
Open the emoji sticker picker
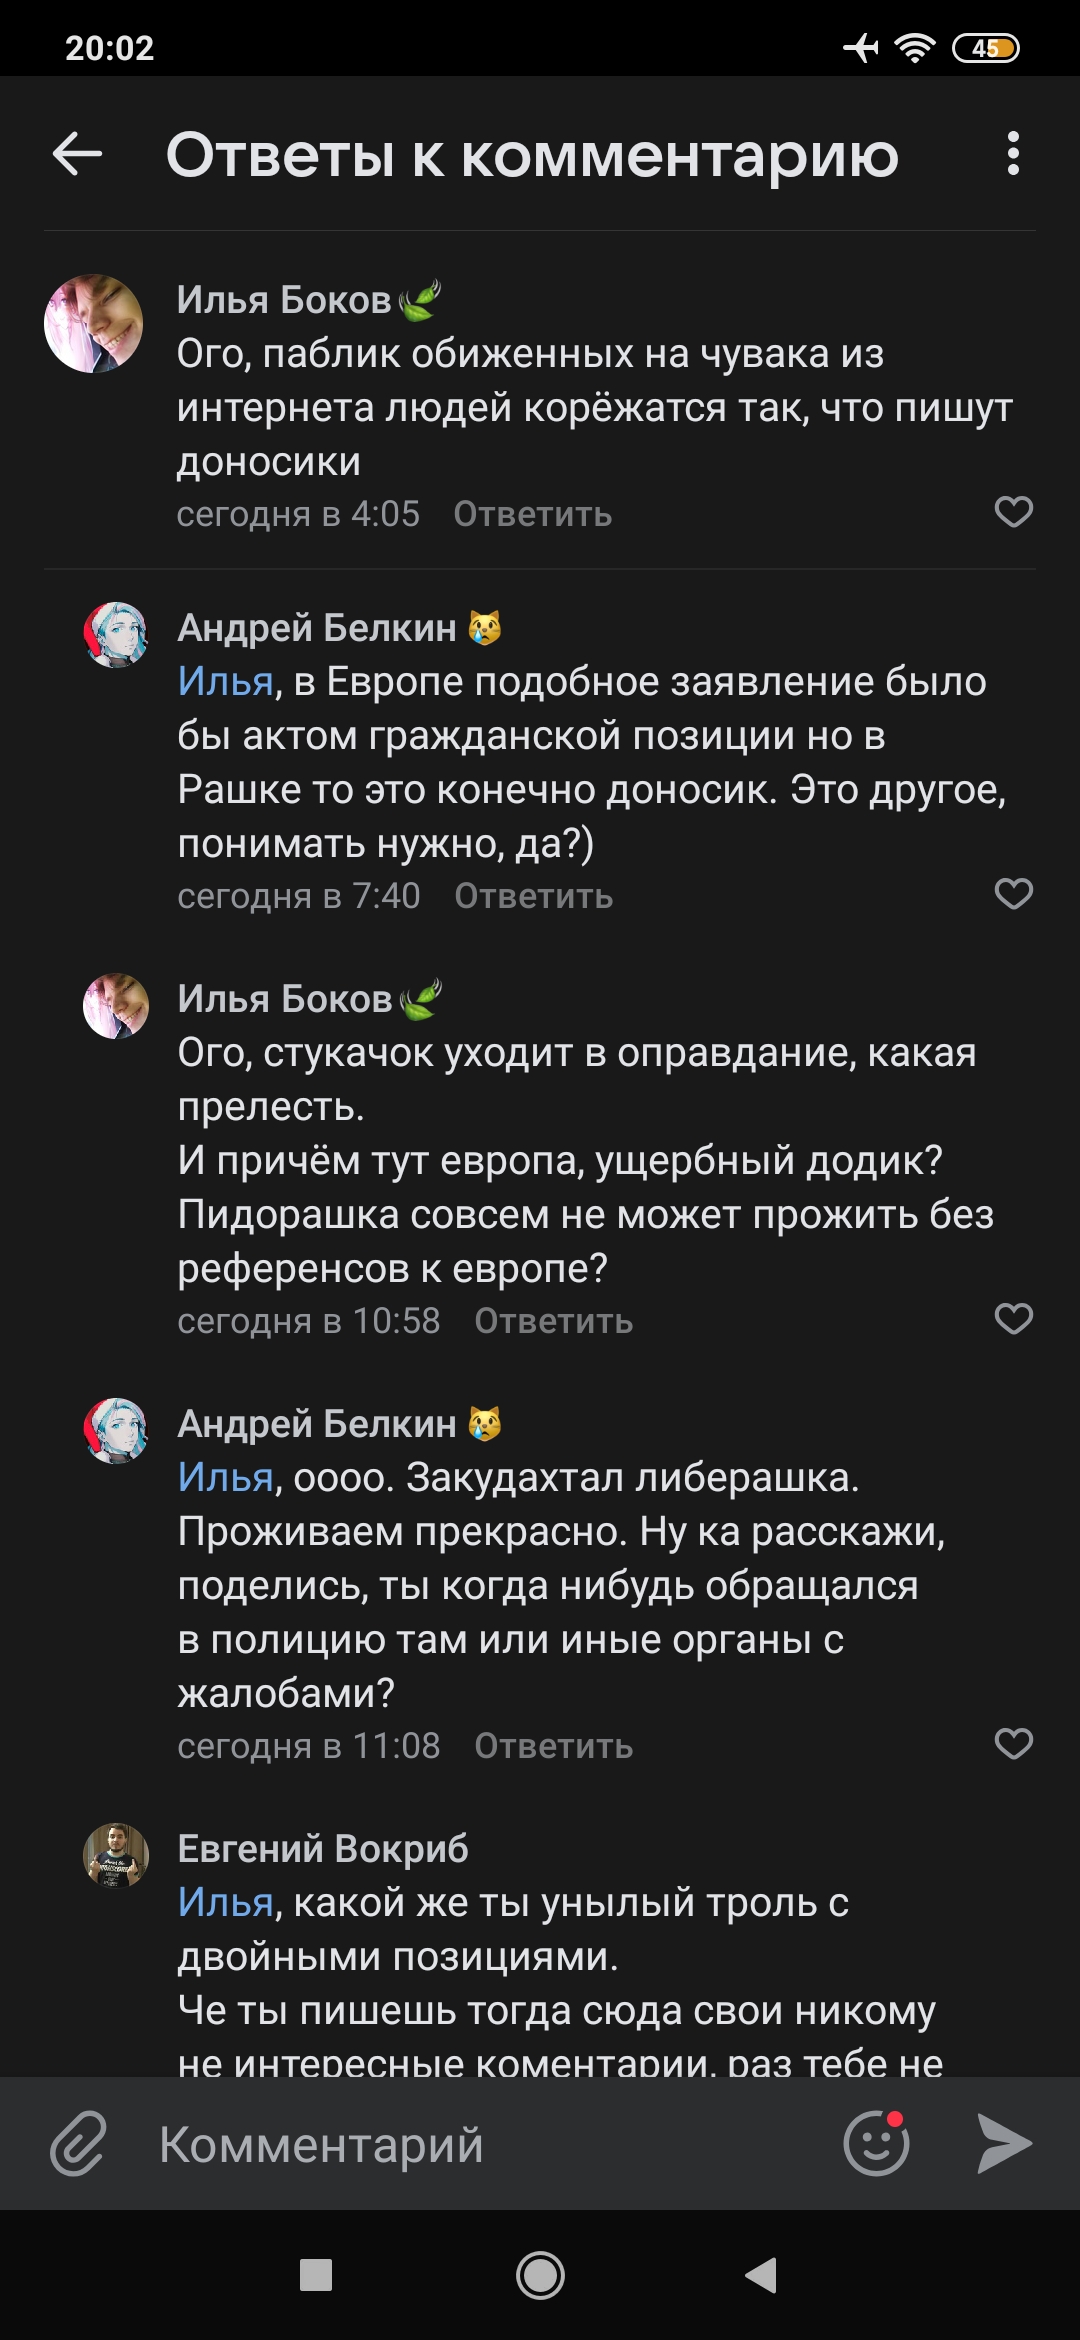pos(876,2143)
